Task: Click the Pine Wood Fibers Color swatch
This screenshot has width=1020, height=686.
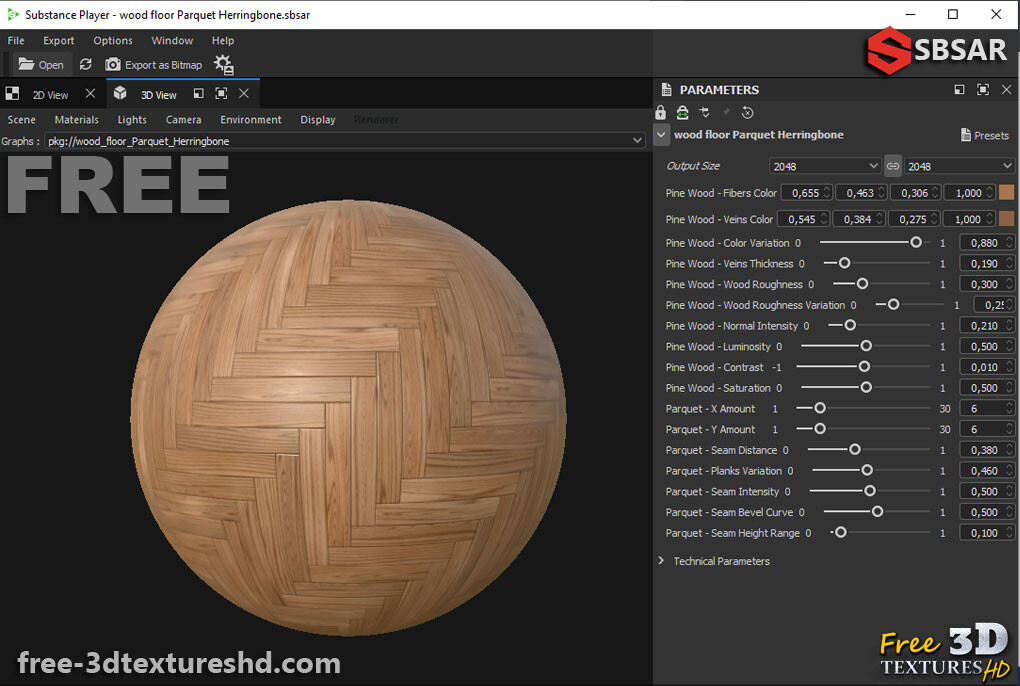Action: [x=1005, y=192]
